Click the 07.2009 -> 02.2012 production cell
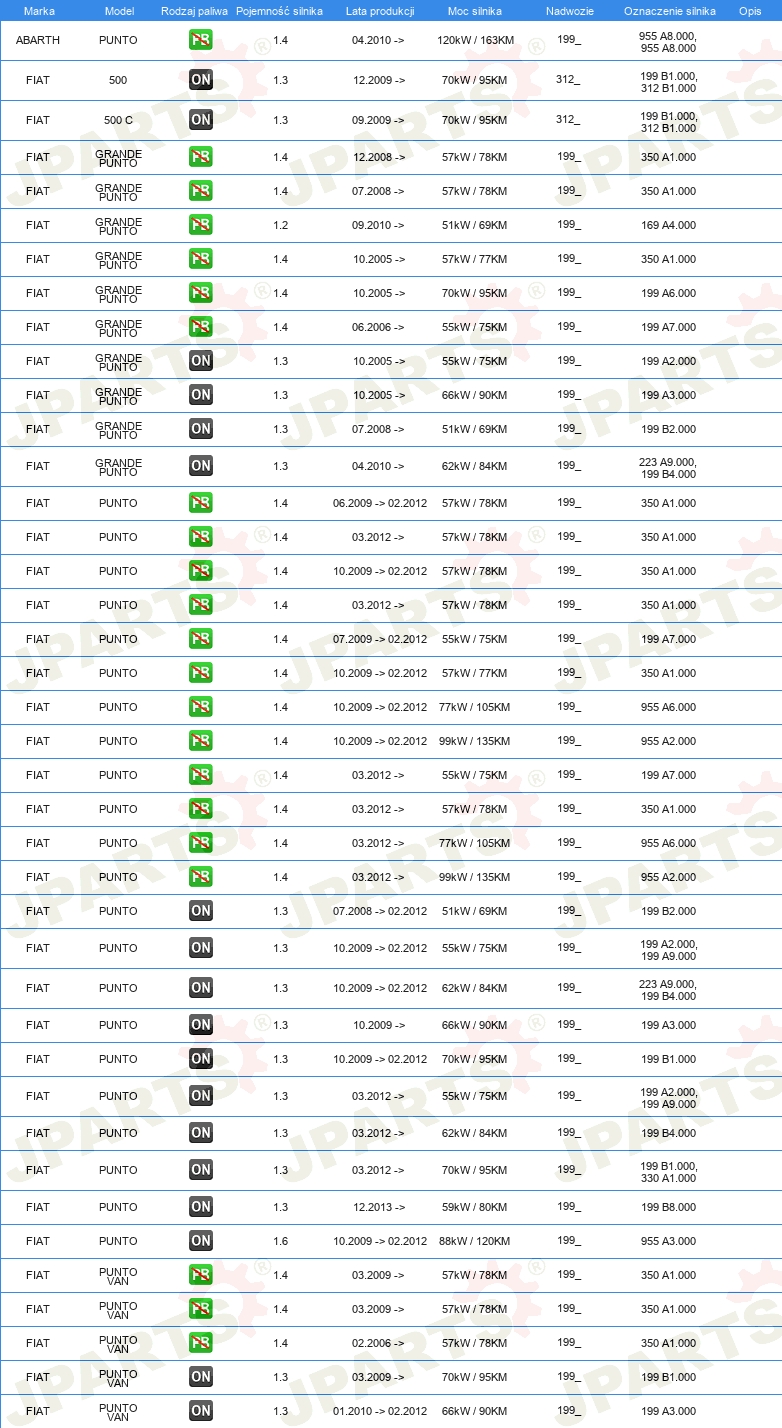 pyautogui.click(x=380, y=639)
